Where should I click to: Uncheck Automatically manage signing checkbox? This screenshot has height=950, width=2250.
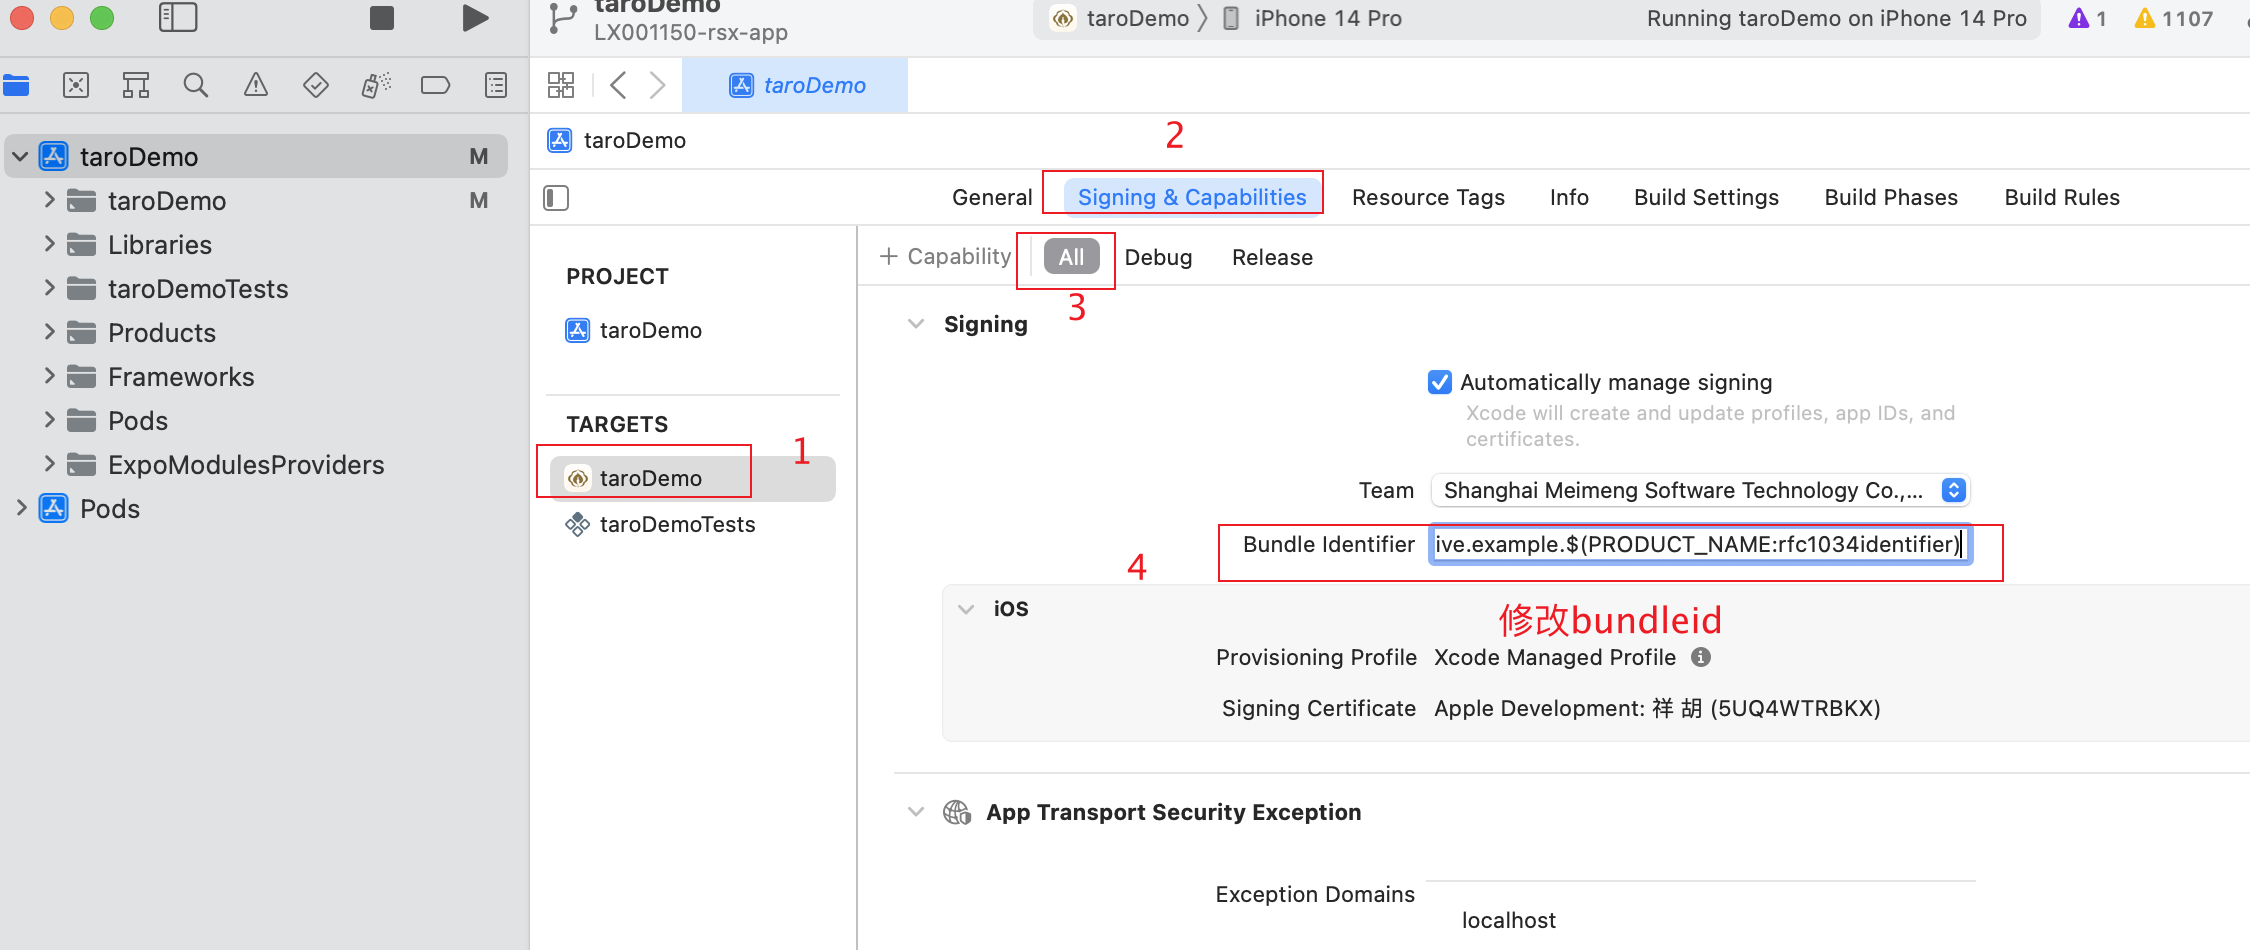click(x=1440, y=382)
